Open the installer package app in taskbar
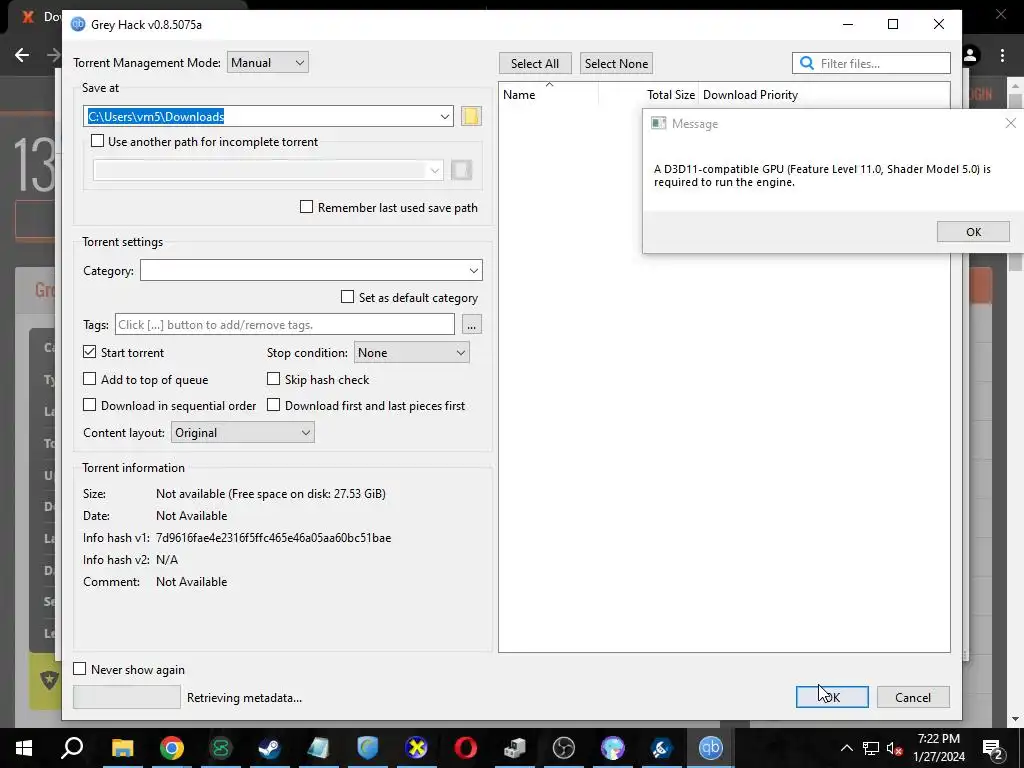1024x768 pixels. [x=515, y=748]
